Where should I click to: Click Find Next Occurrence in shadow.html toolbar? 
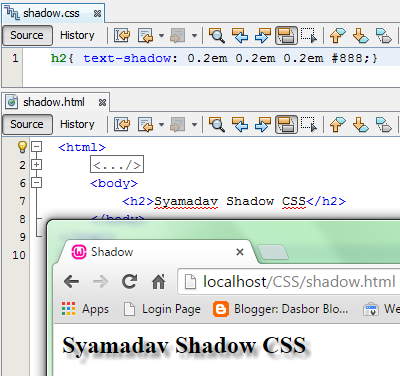(263, 124)
